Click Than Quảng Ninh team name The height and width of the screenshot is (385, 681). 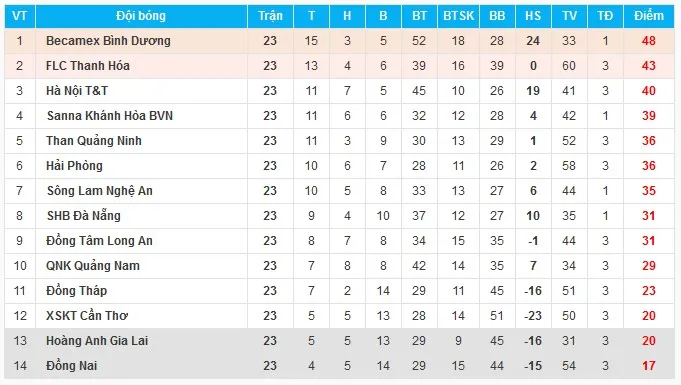(94, 141)
